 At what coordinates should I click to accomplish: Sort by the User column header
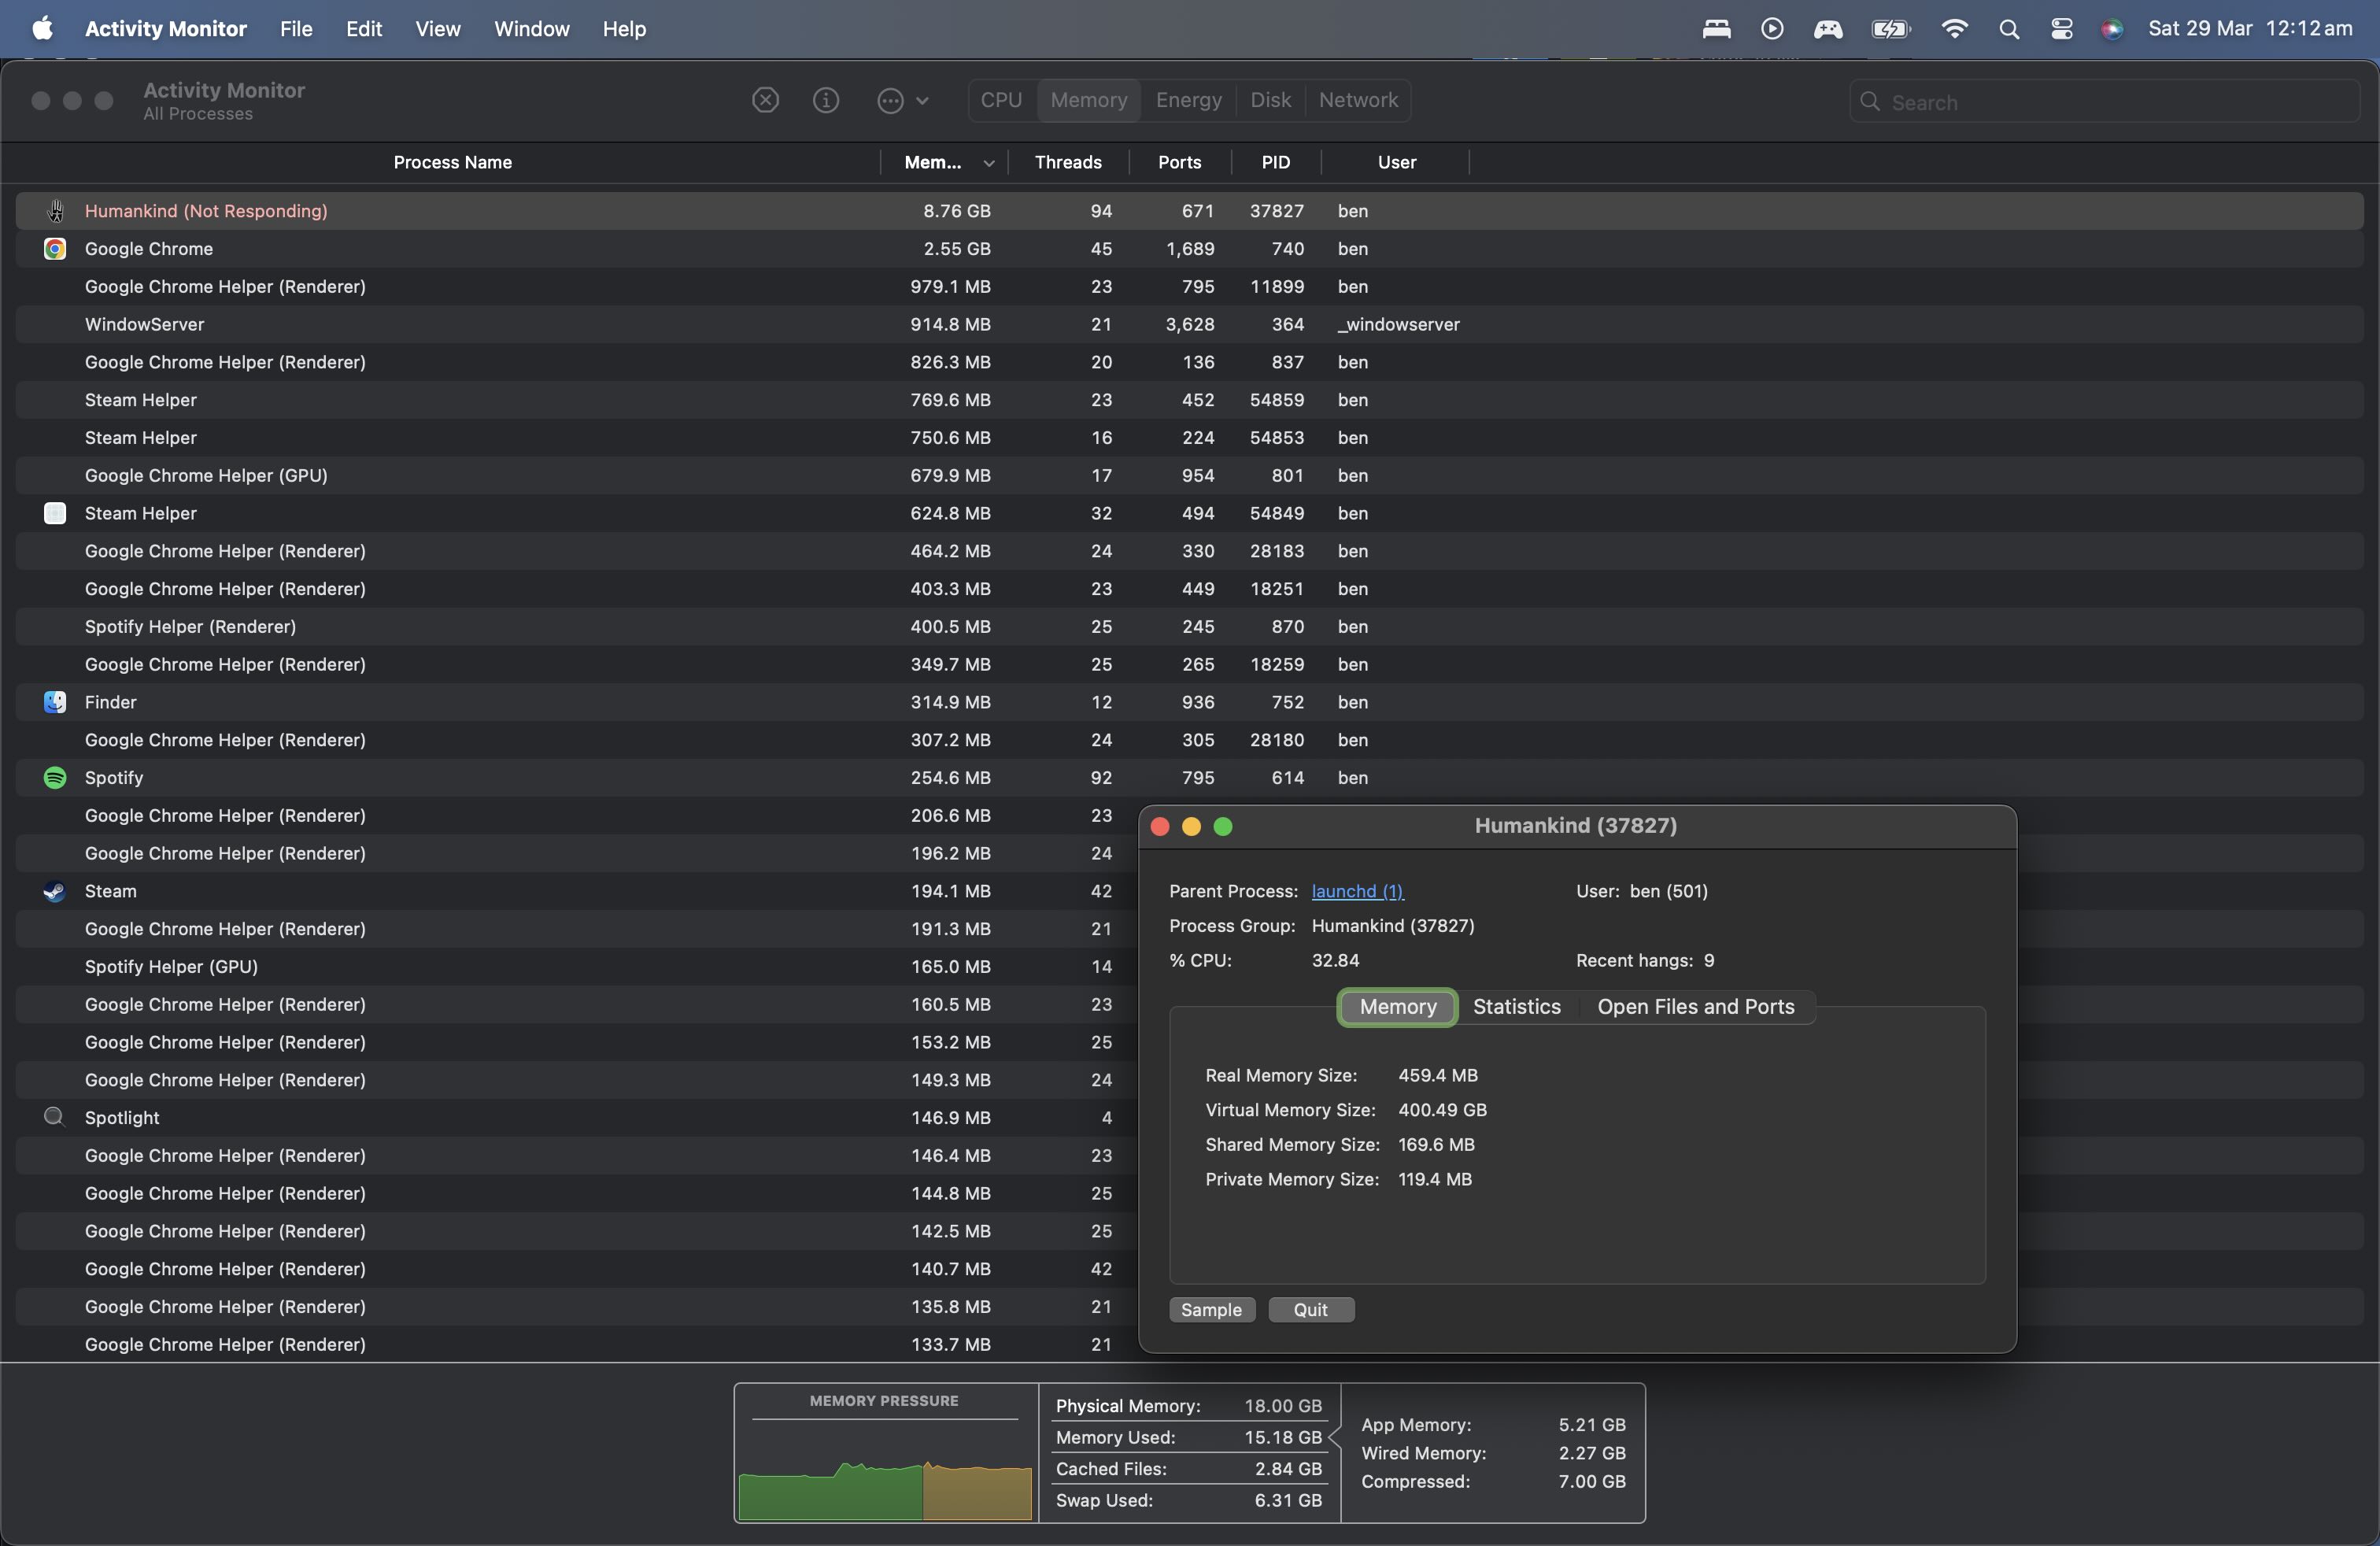(x=1396, y=162)
